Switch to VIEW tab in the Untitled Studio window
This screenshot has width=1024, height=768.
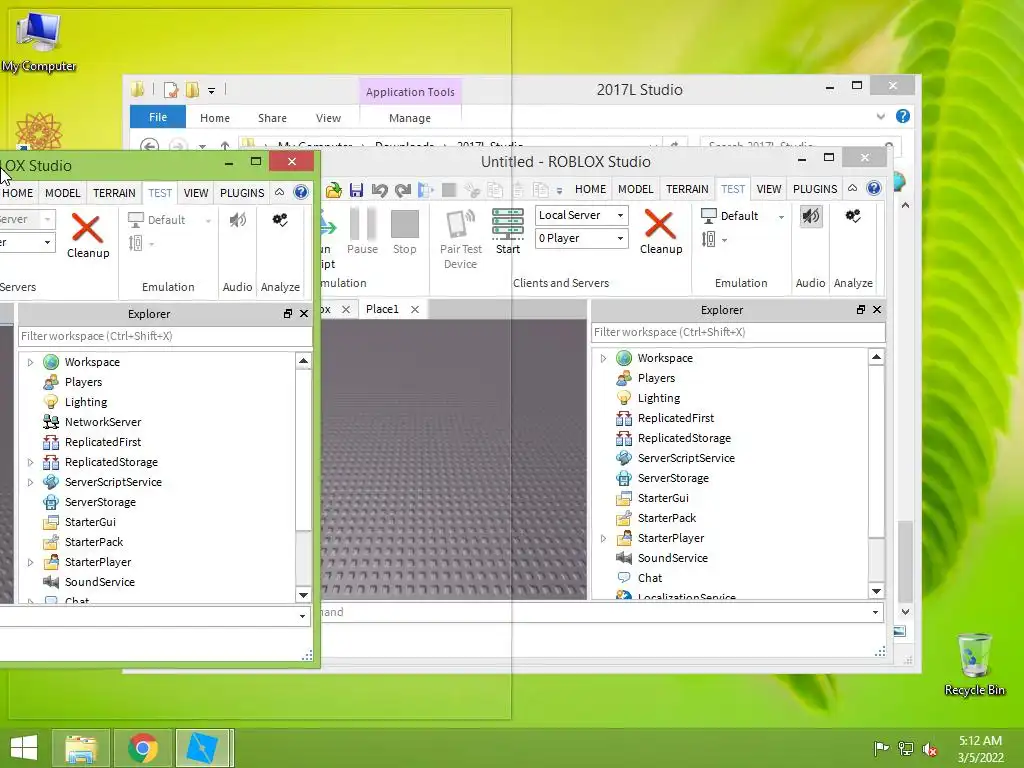[769, 189]
